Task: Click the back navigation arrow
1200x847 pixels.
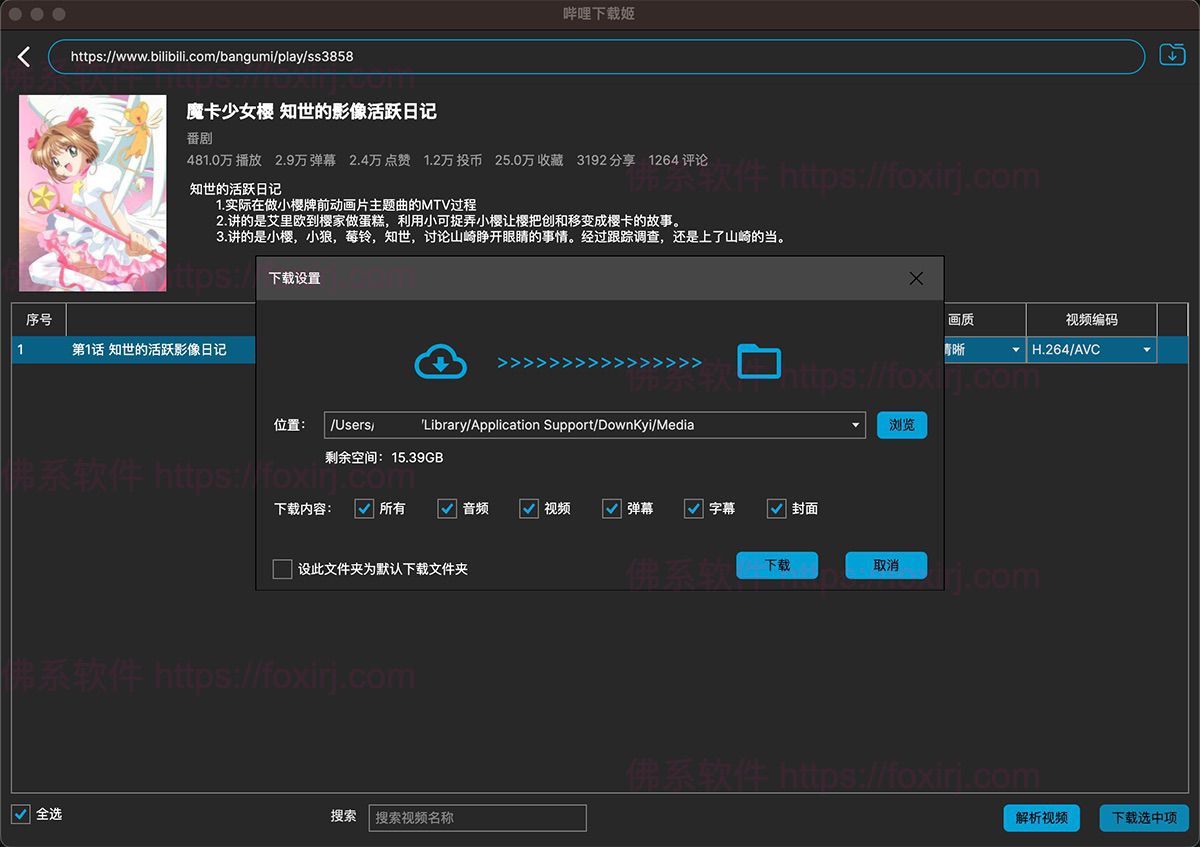Action: tap(24, 56)
